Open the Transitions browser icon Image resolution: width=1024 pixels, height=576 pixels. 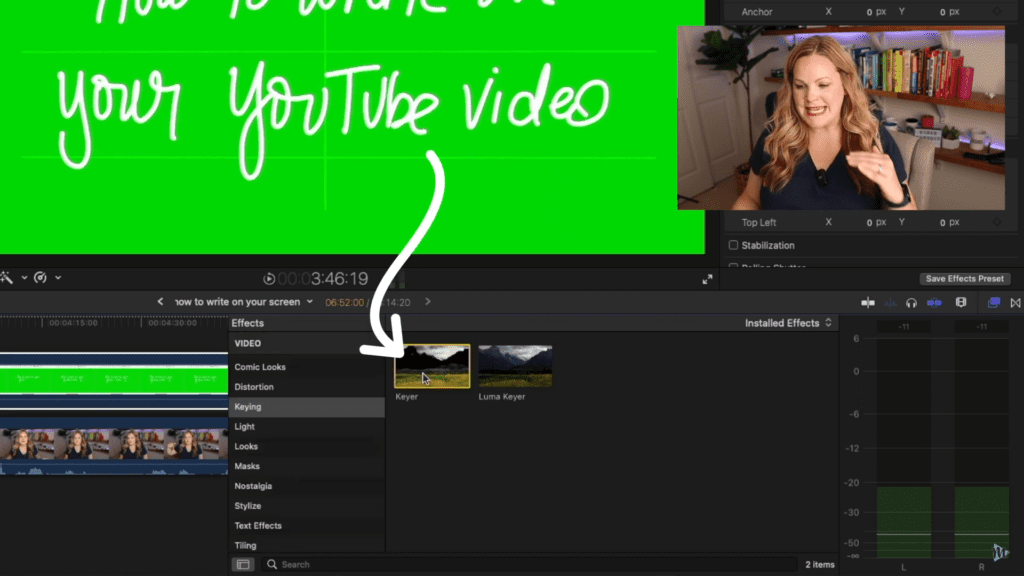tap(1015, 302)
